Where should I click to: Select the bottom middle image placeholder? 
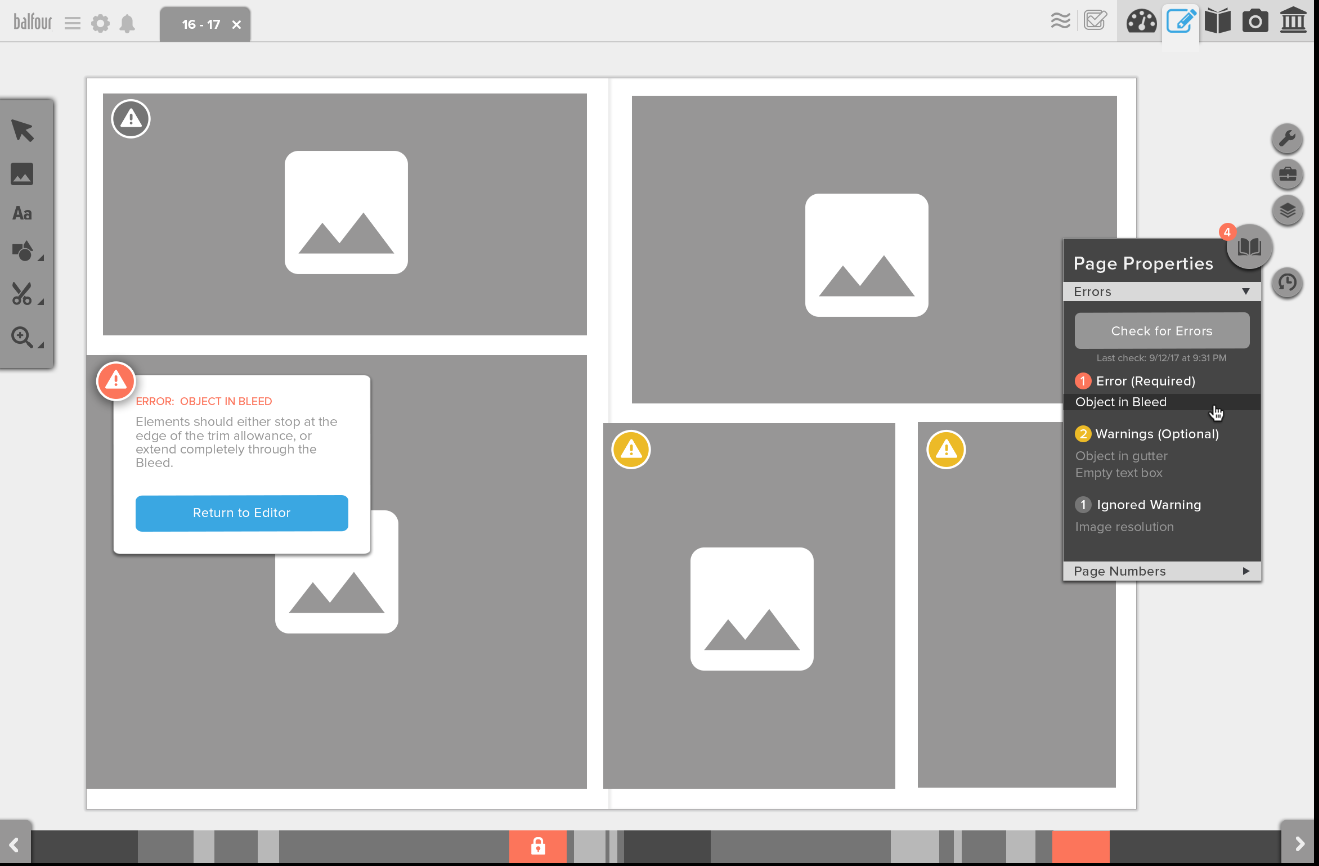pos(749,606)
